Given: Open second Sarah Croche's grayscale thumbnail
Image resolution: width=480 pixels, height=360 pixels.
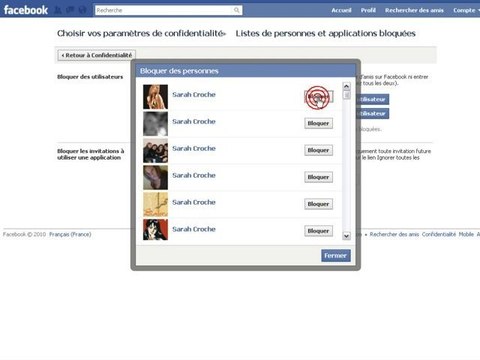Looking at the screenshot, I should pos(155,124).
